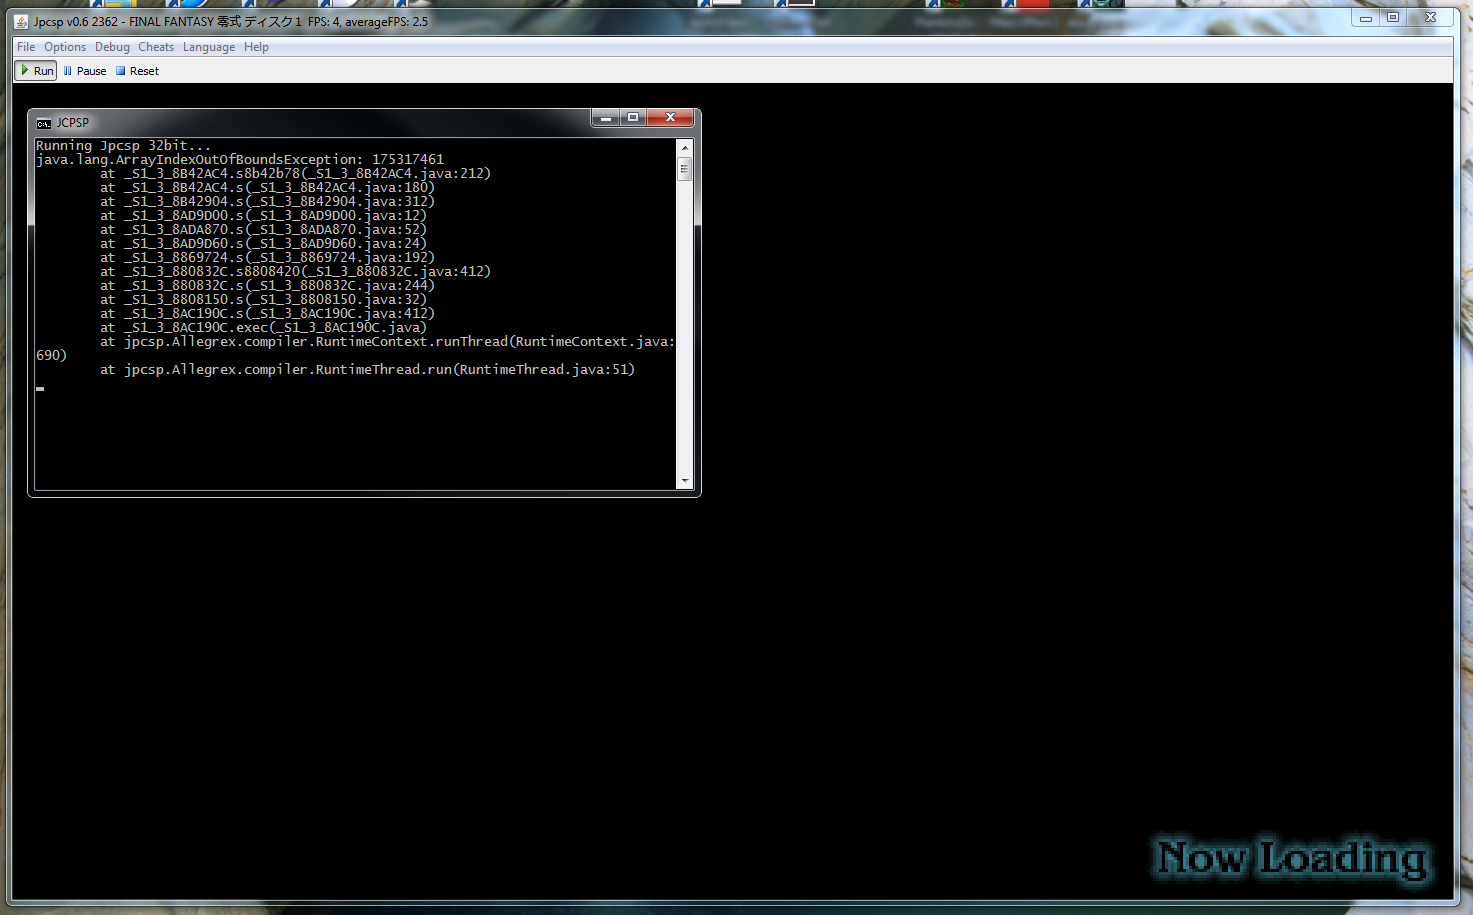Click the Run button in the toolbar
The image size is (1473, 915).
click(36, 71)
